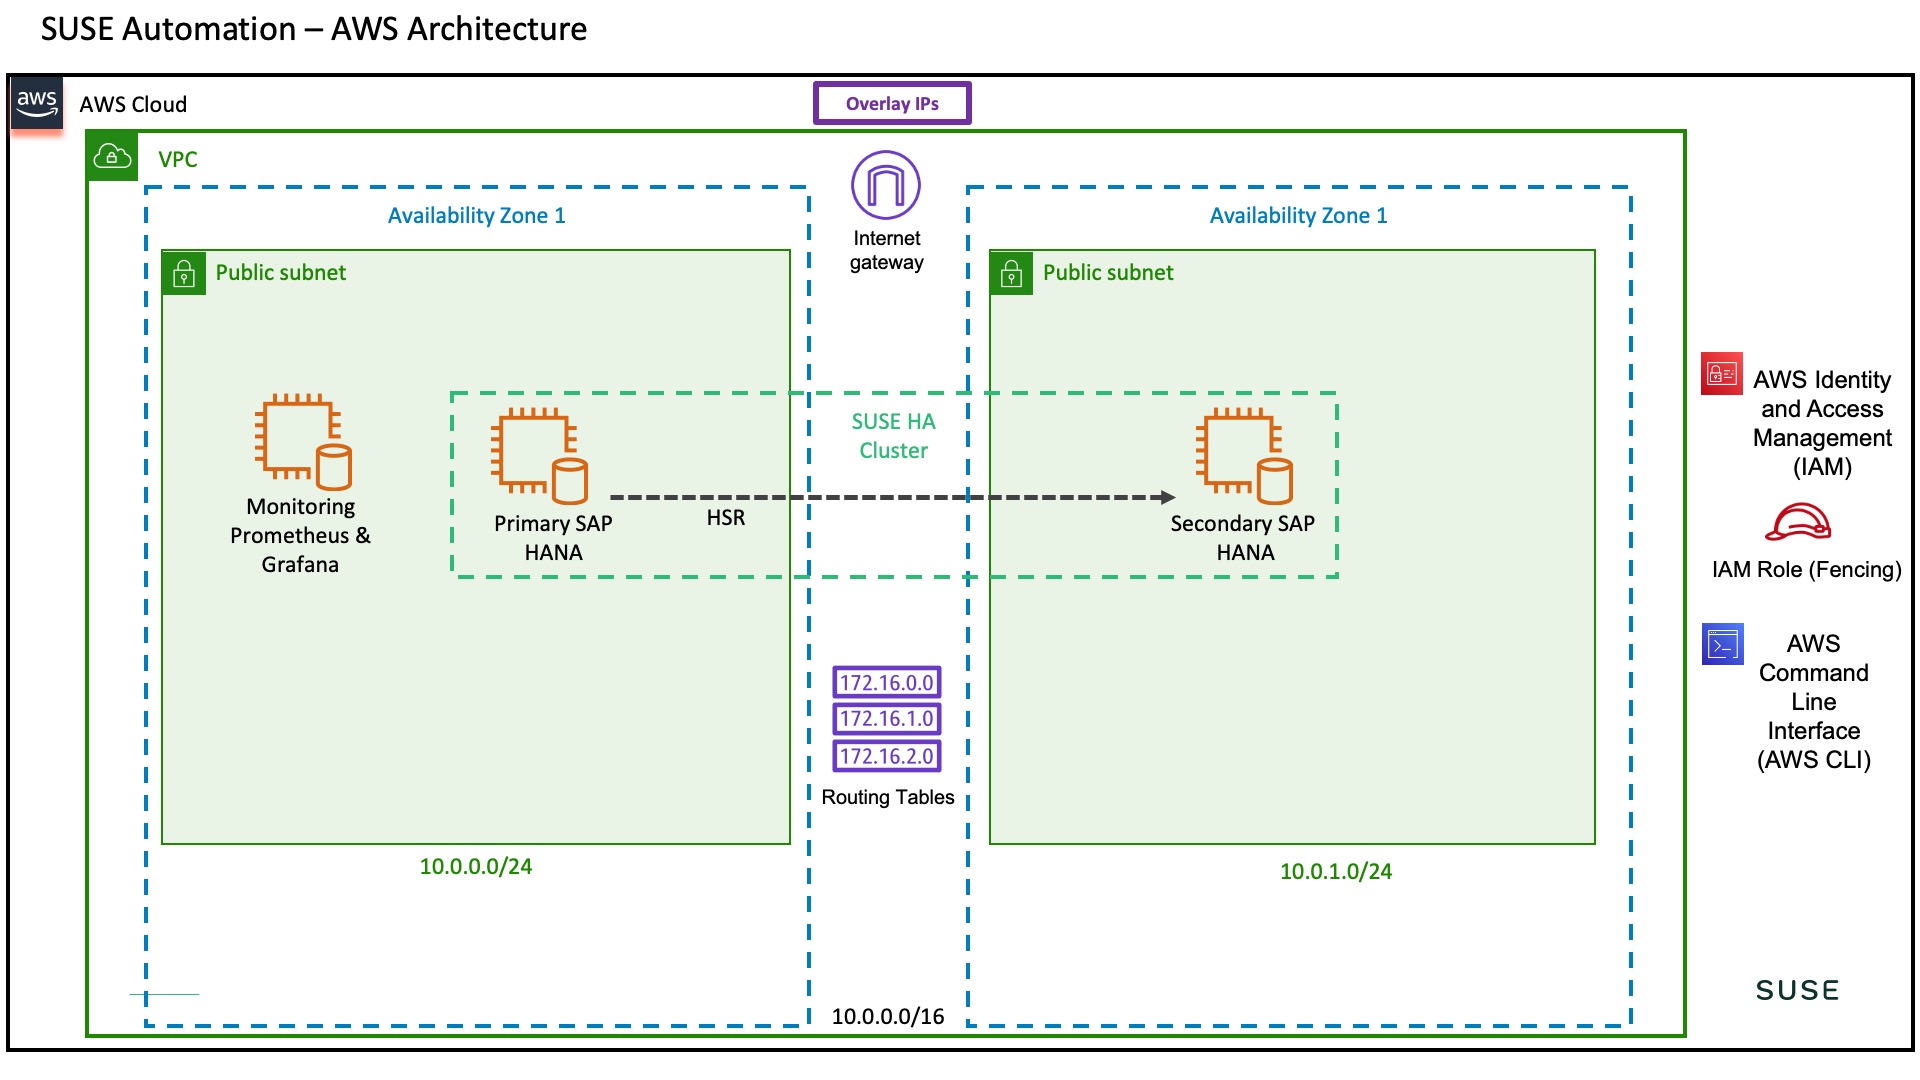The height and width of the screenshot is (1080, 1920).
Task: Select the AWS CLI terminal icon
Action: [x=1722, y=645]
